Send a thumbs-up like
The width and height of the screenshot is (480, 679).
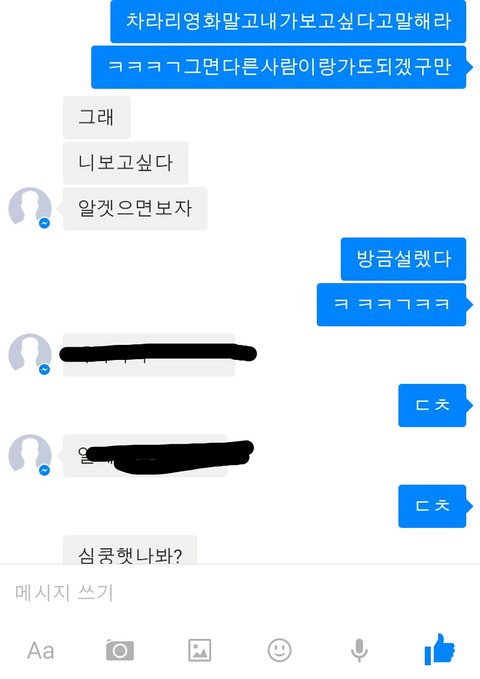[x=440, y=649]
